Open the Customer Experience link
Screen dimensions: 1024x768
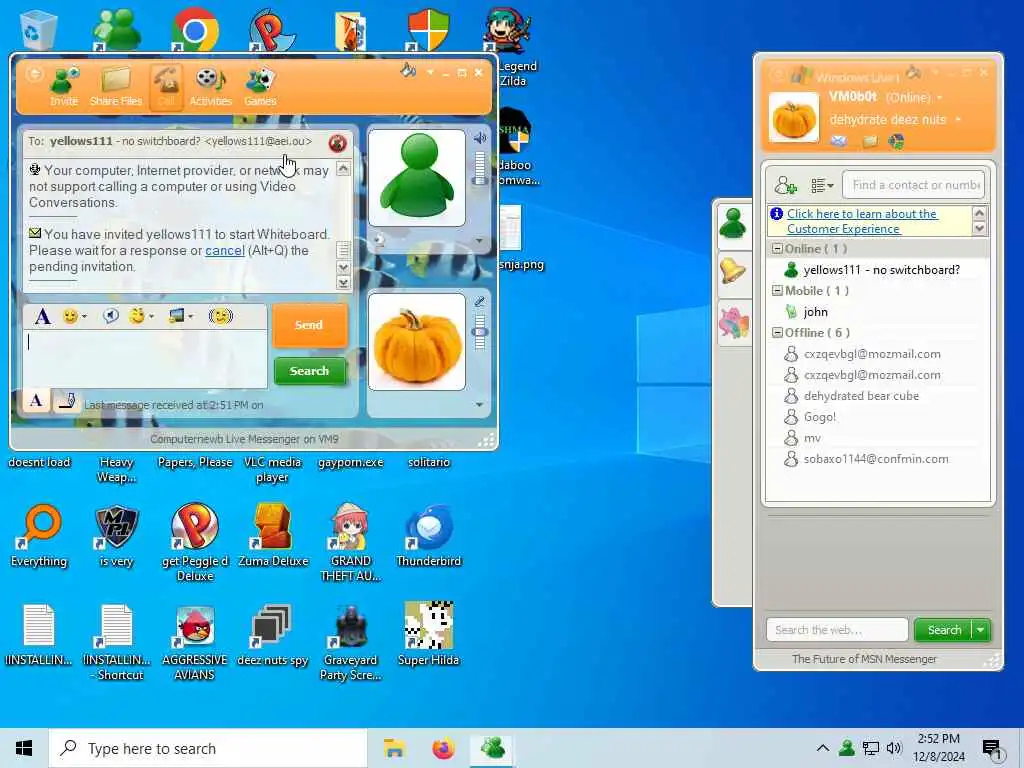[861, 221]
